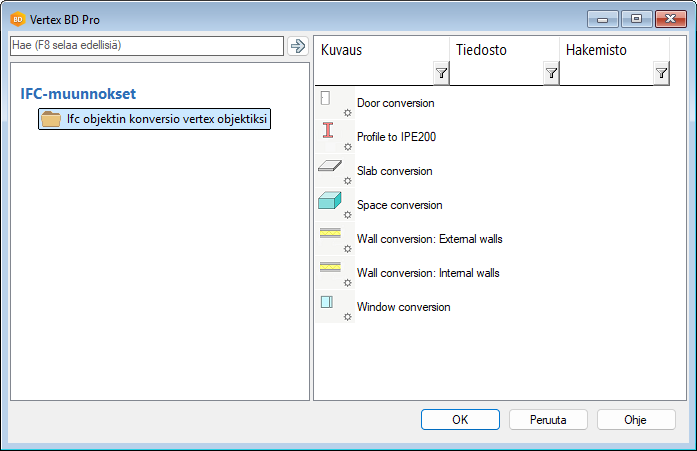Click the Window conversion window icon

327,302
